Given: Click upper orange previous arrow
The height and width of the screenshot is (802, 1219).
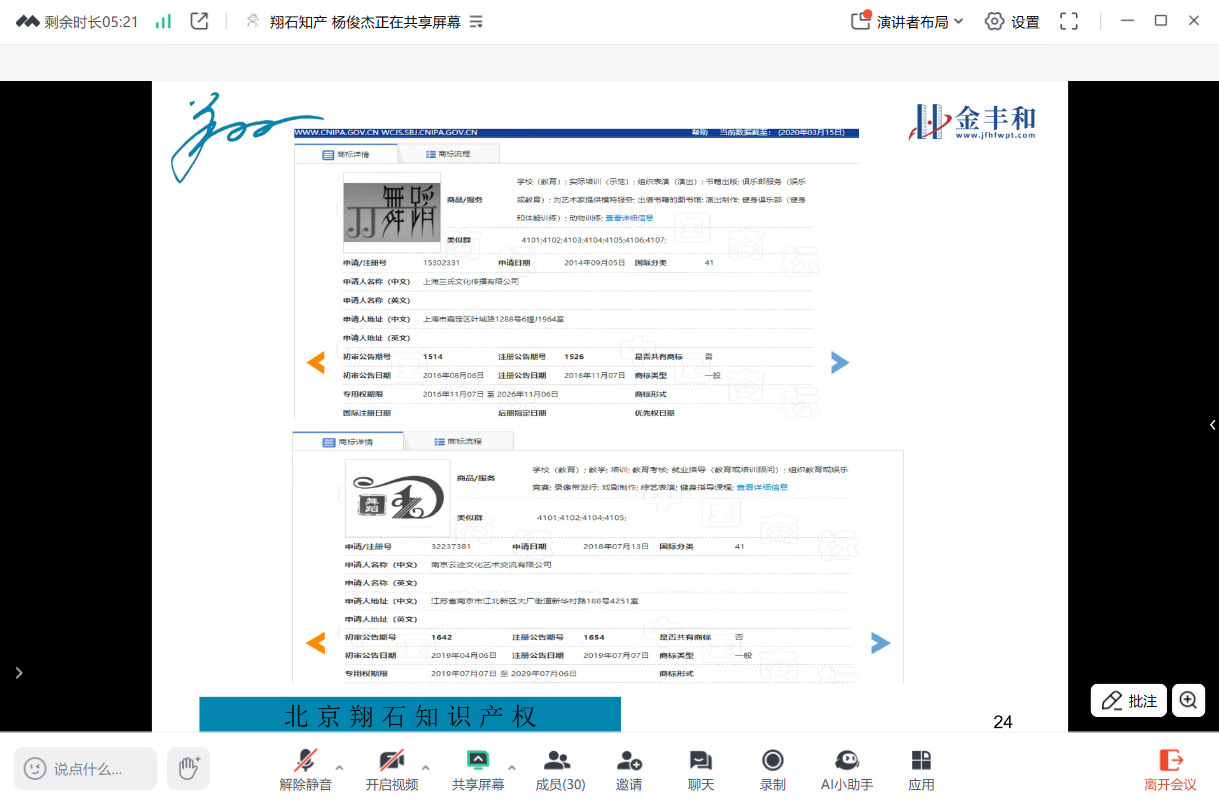Looking at the screenshot, I should pyautogui.click(x=315, y=363).
